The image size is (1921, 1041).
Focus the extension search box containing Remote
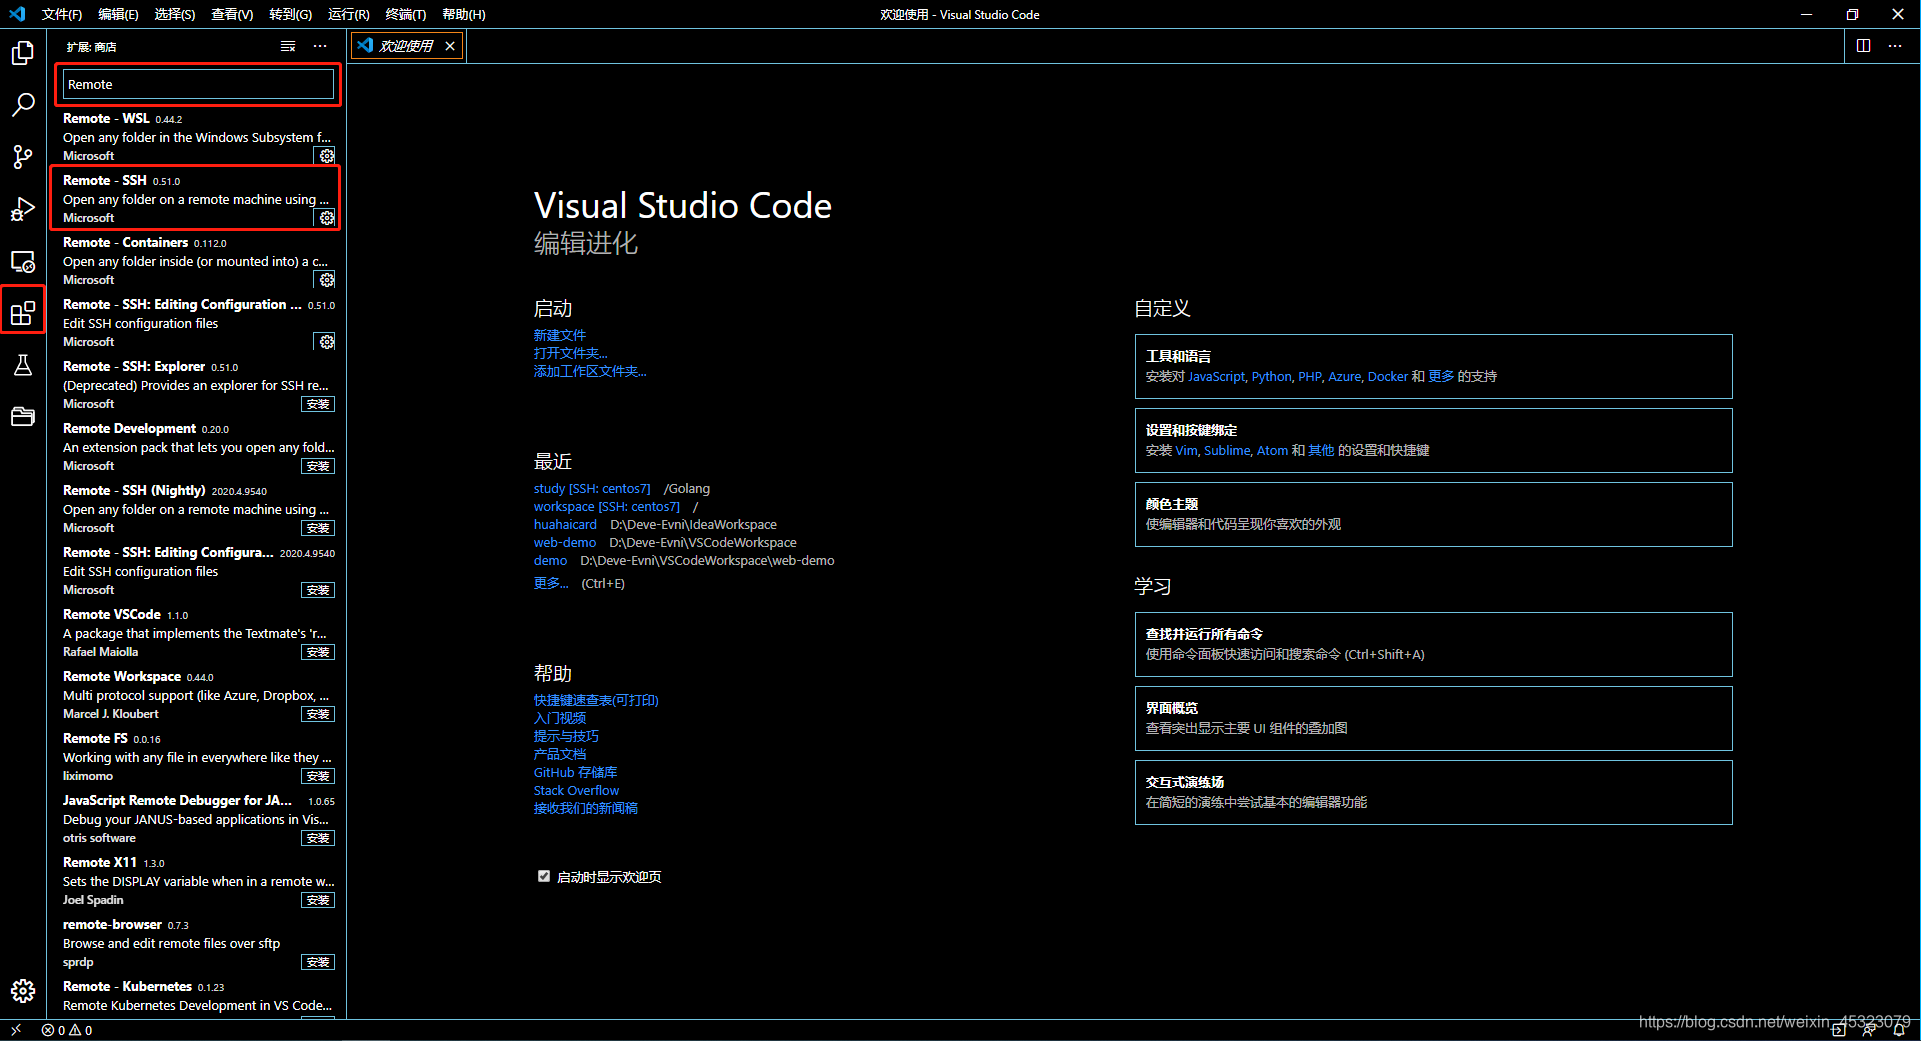click(198, 84)
